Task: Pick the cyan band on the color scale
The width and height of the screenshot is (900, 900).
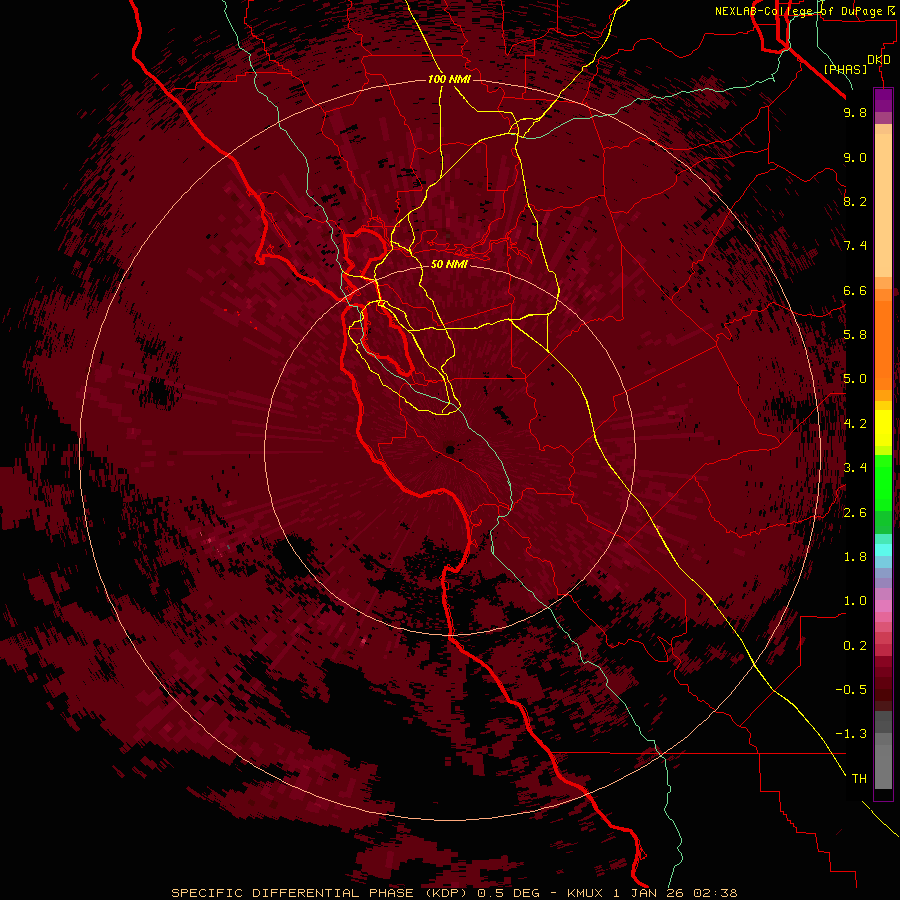Action: click(883, 550)
